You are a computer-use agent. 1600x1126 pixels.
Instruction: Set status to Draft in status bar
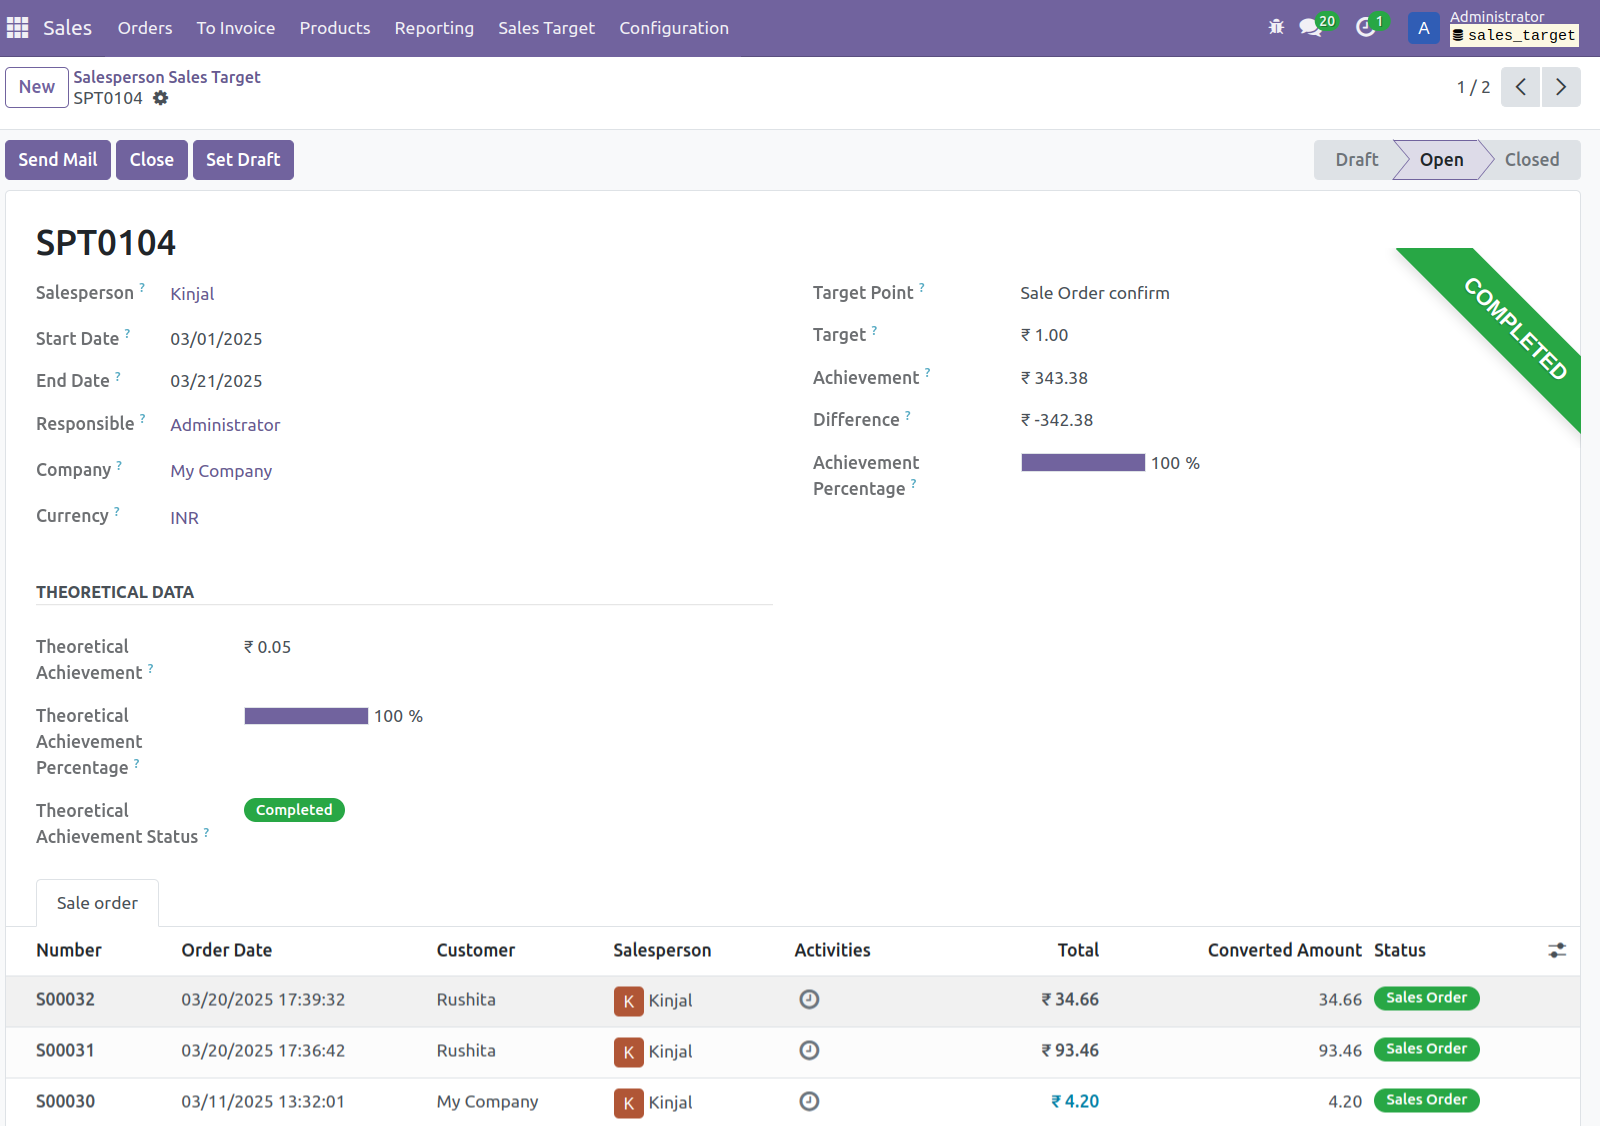pos(1356,160)
